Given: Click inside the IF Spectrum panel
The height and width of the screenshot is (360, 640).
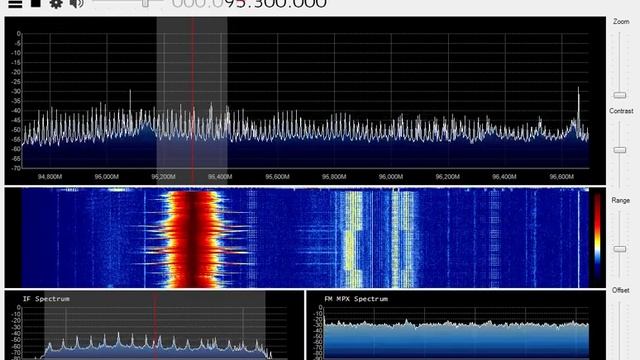Looking at the screenshot, I should pos(154,325).
